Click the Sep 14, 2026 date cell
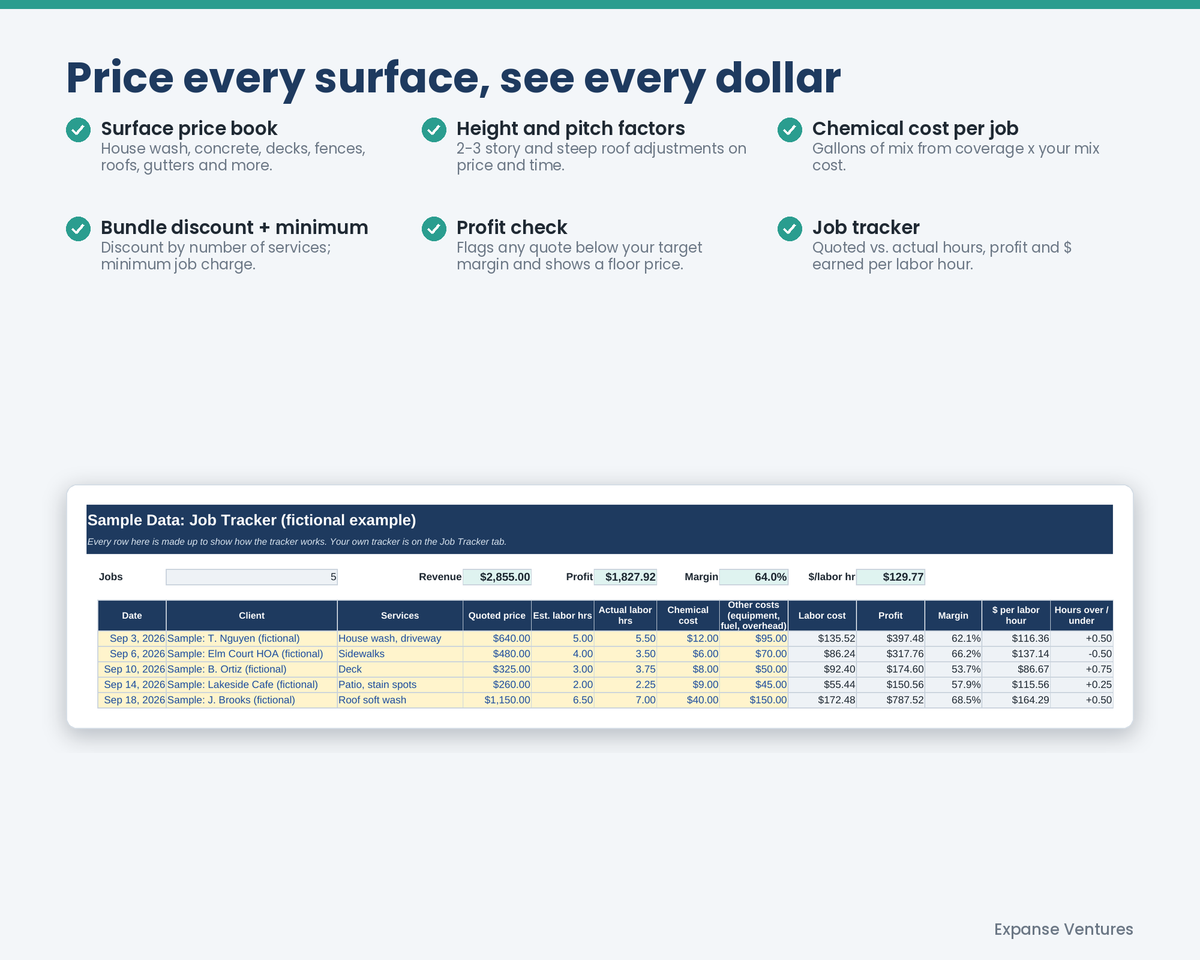 coord(132,685)
